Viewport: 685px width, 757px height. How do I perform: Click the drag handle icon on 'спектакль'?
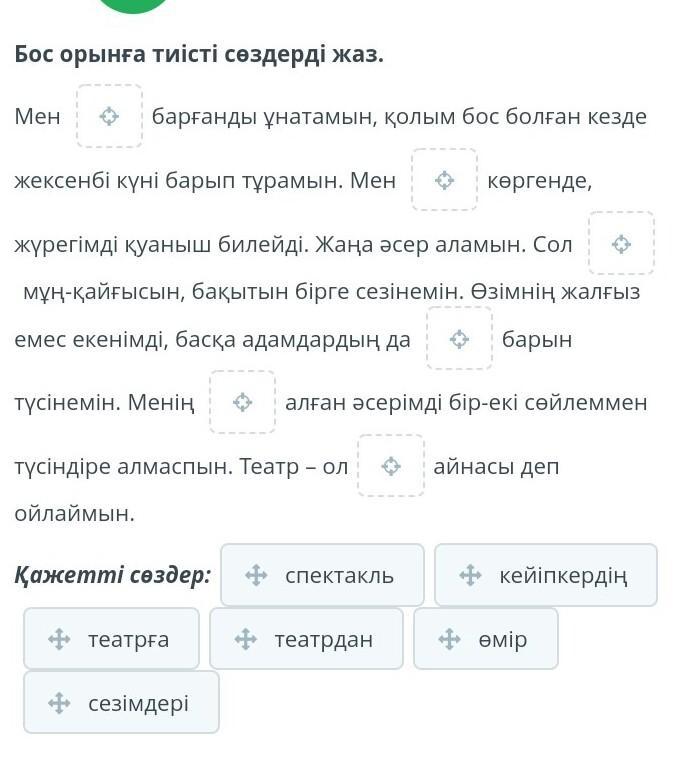click(x=256, y=575)
